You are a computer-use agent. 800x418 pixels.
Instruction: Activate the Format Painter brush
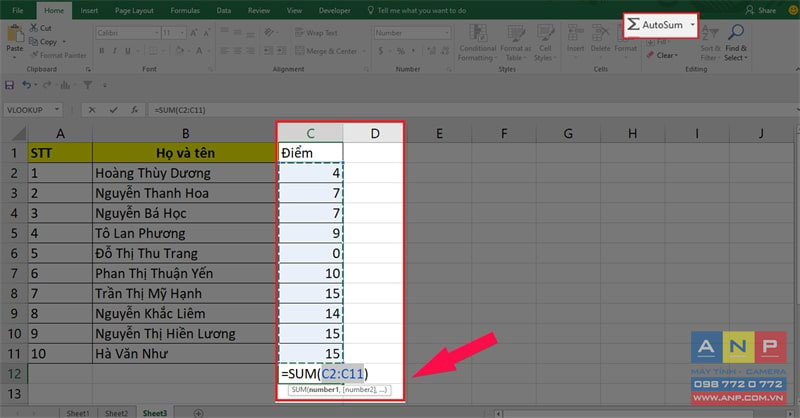[x=58, y=55]
